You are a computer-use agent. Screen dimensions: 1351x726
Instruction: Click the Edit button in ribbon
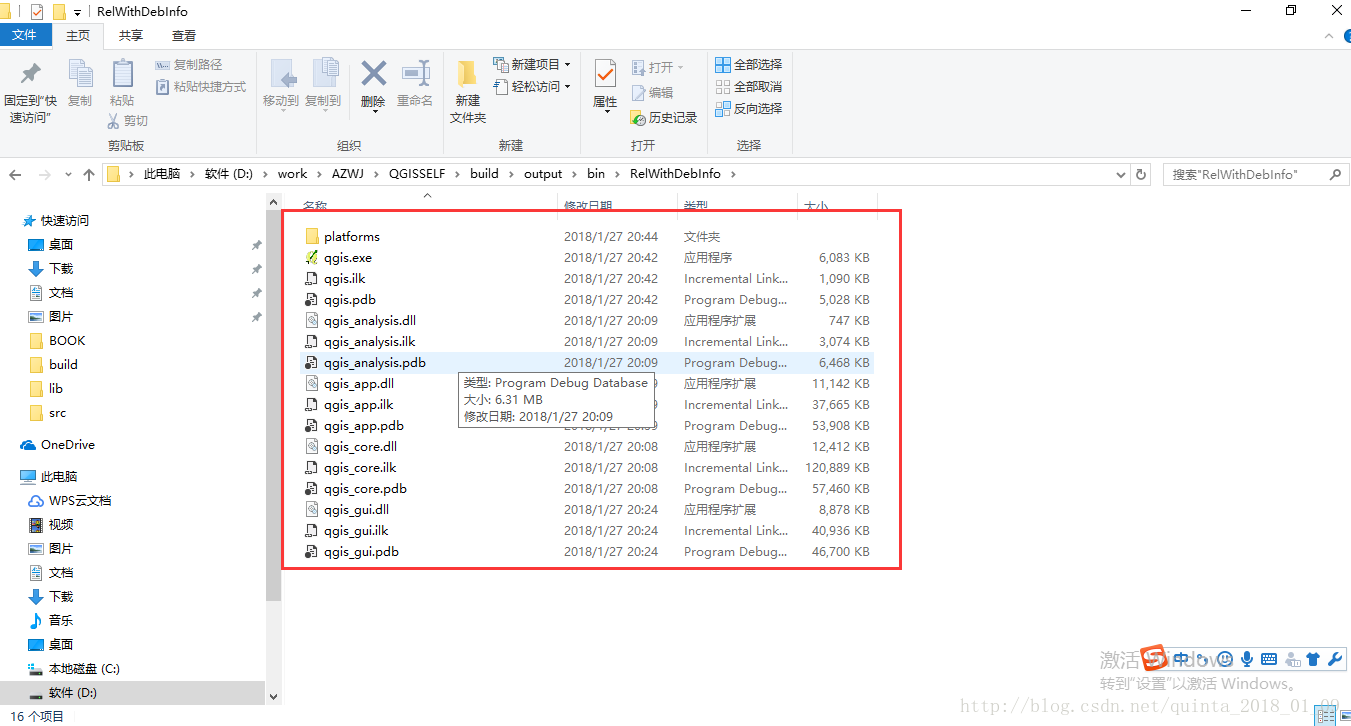(x=652, y=92)
